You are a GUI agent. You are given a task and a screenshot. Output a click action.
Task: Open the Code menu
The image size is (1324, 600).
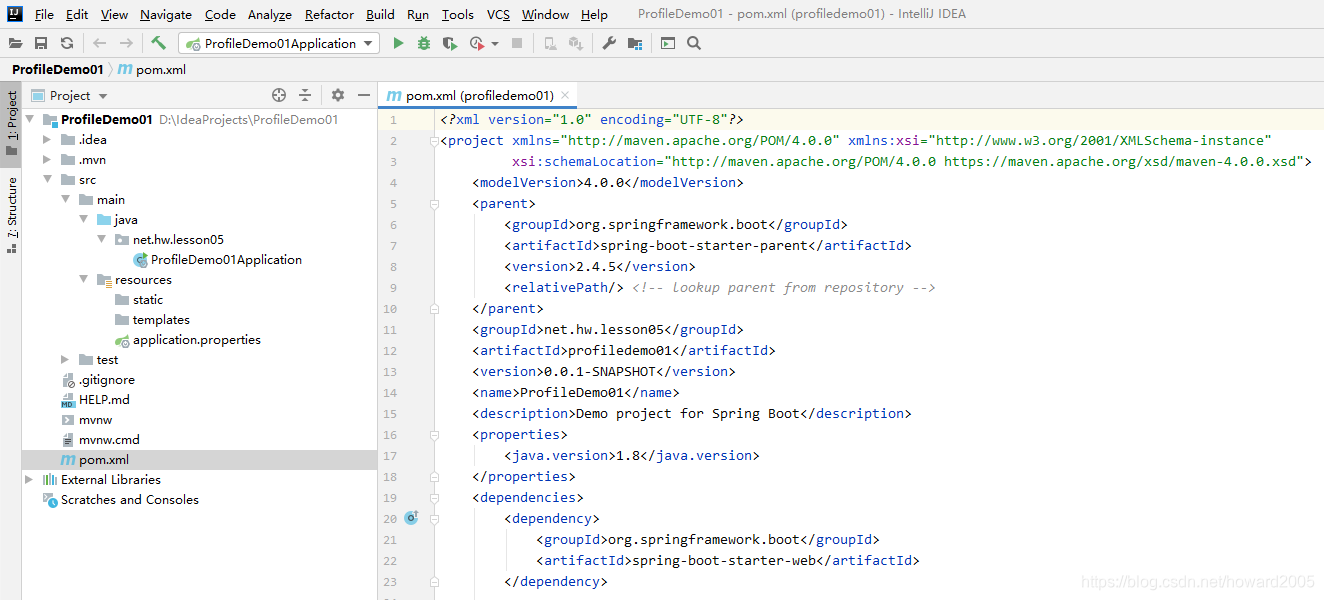pyautogui.click(x=220, y=14)
